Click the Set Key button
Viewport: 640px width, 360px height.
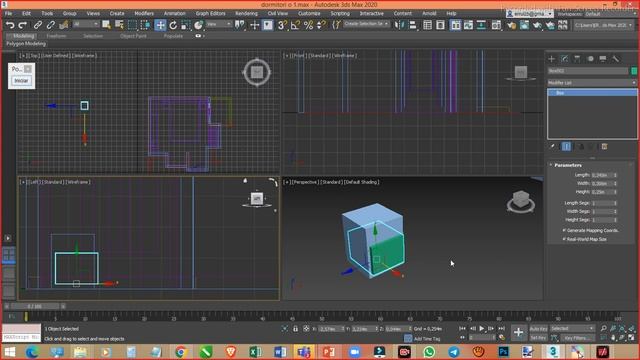tap(538, 338)
